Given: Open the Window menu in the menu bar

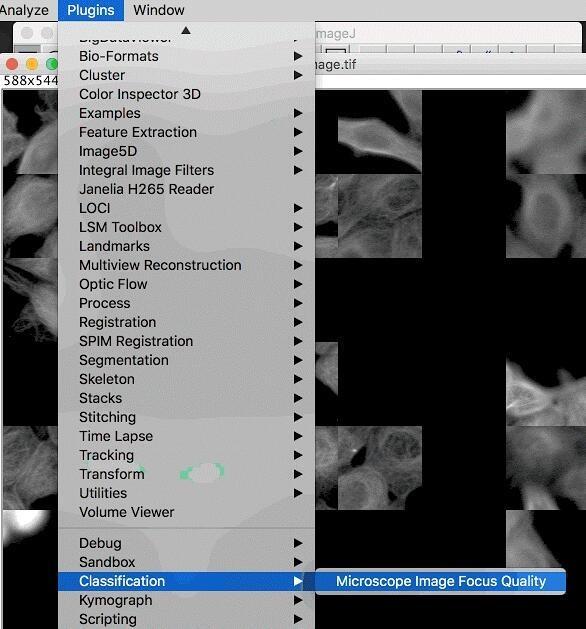Looking at the screenshot, I should [x=159, y=10].
